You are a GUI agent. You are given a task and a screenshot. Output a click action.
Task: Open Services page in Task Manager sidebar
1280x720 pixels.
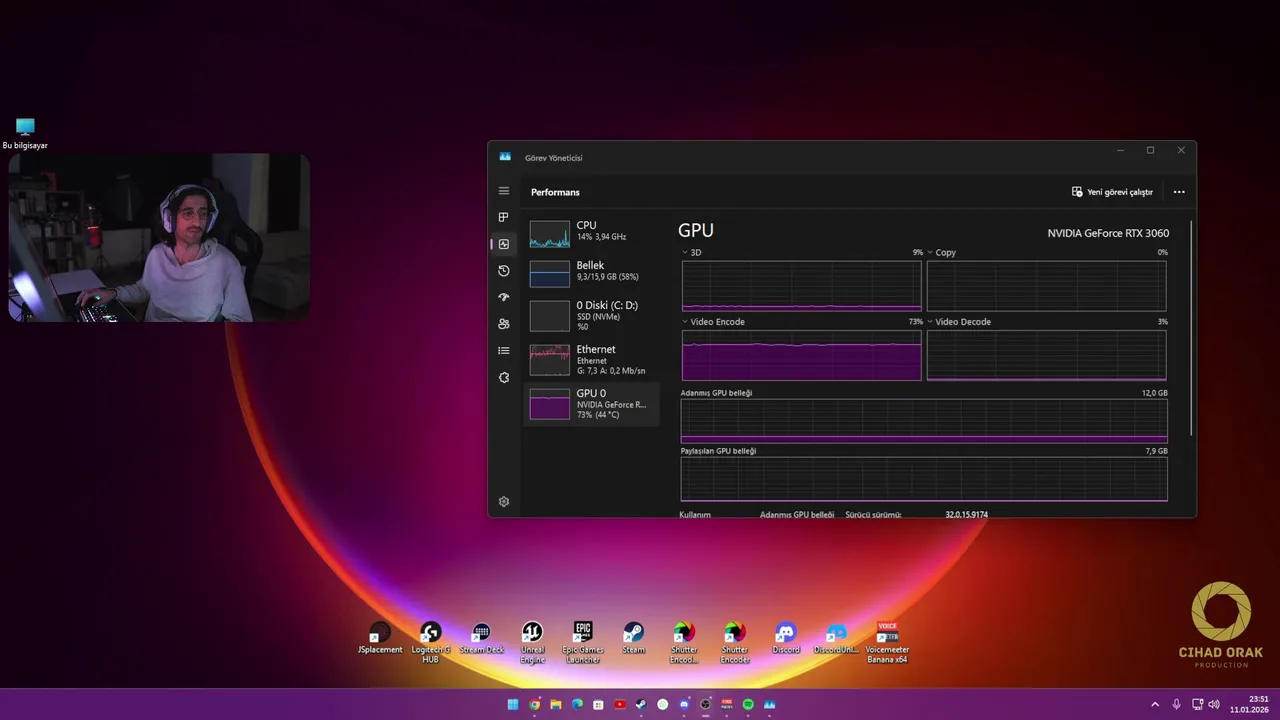click(x=504, y=377)
